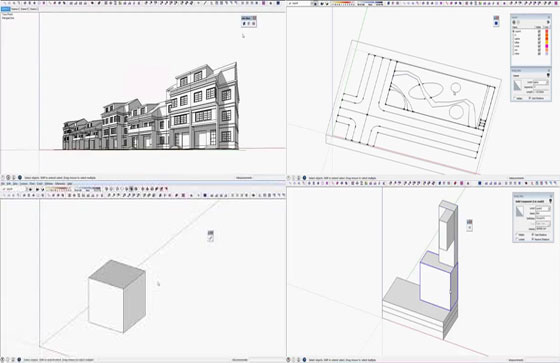
Task: Click Definition field in Solid Component Entity Info
Action: pyautogui.click(x=543, y=218)
